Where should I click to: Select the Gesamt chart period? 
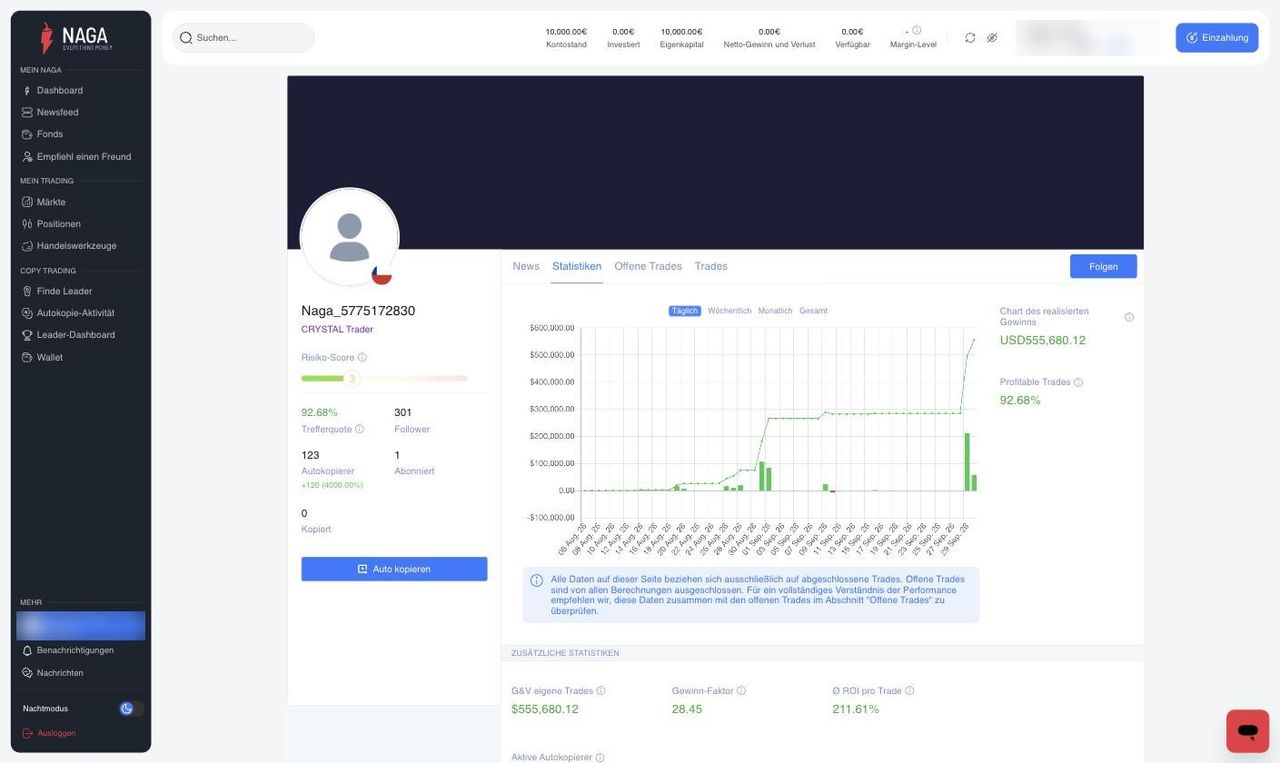[x=813, y=311]
